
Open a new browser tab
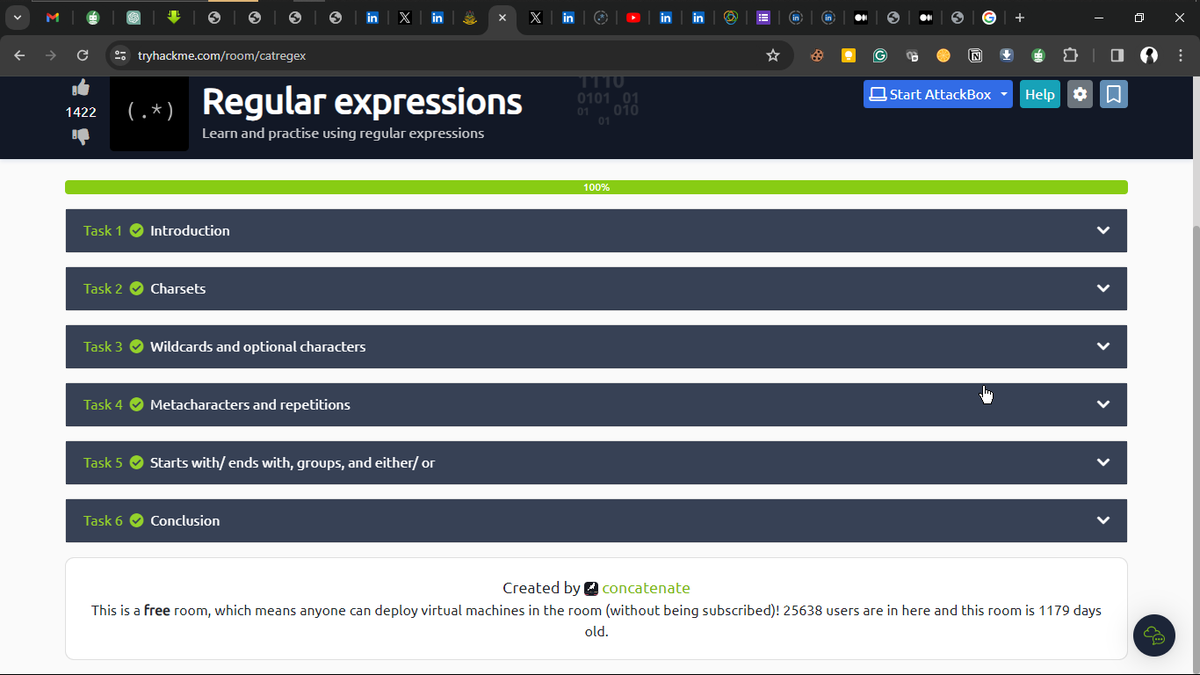1019,18
